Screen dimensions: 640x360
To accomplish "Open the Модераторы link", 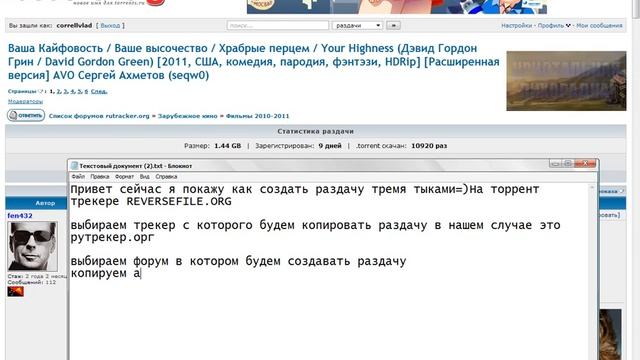I will tap(25, 101).
